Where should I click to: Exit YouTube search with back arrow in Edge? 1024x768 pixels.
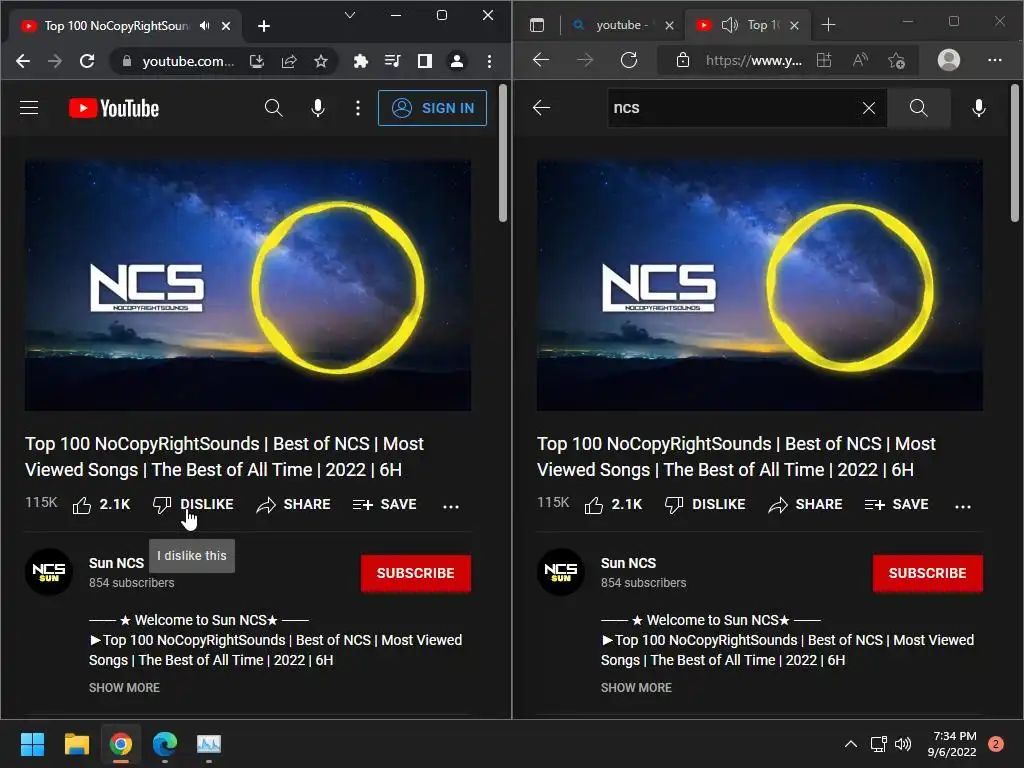tap(541, 108)
